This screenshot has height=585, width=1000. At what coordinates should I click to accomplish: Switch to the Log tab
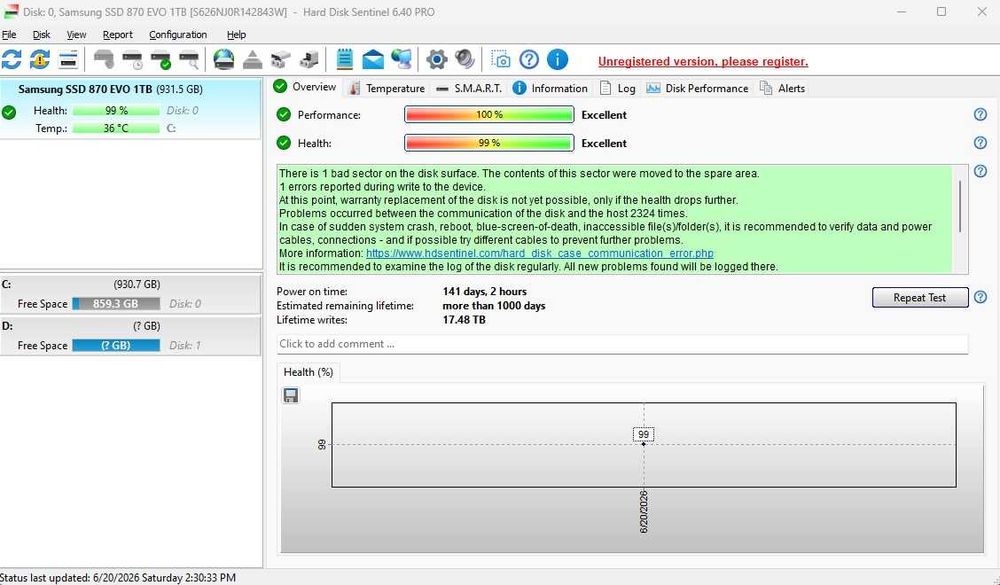click(x=617, y=89)
